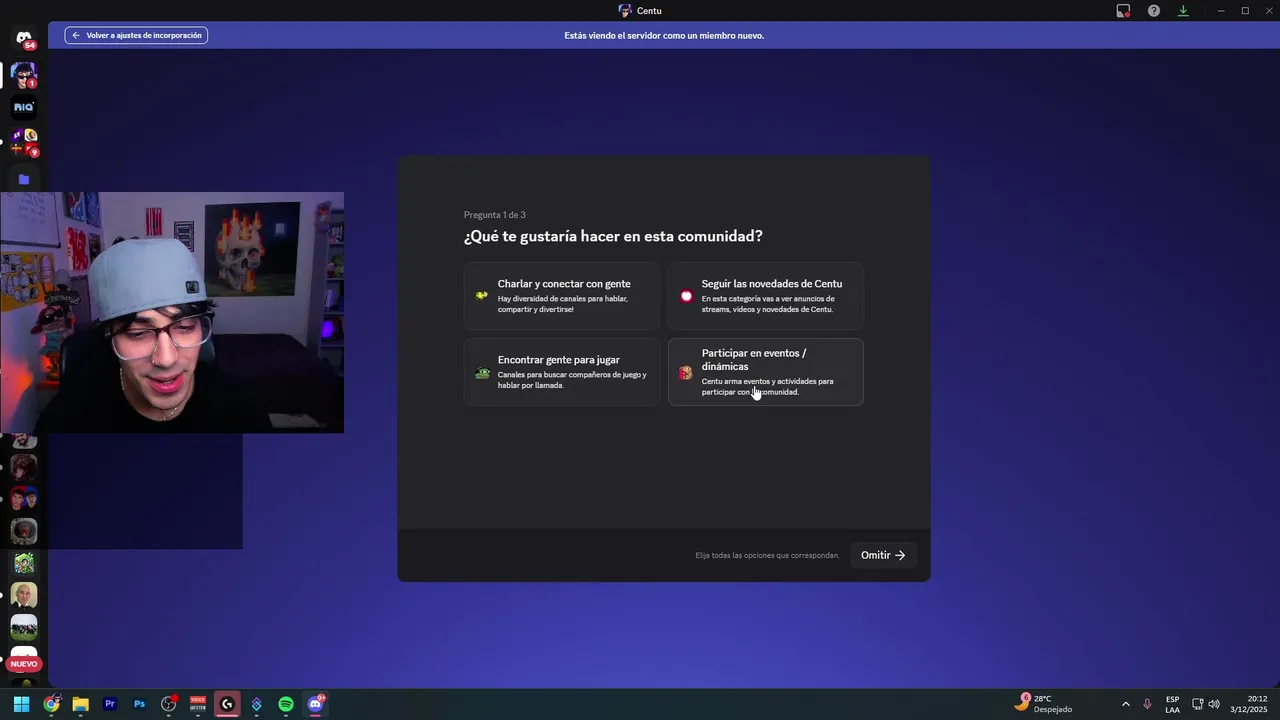Open the green pixel art server icon
The image size is (1280, 720).
pos(24,563)
